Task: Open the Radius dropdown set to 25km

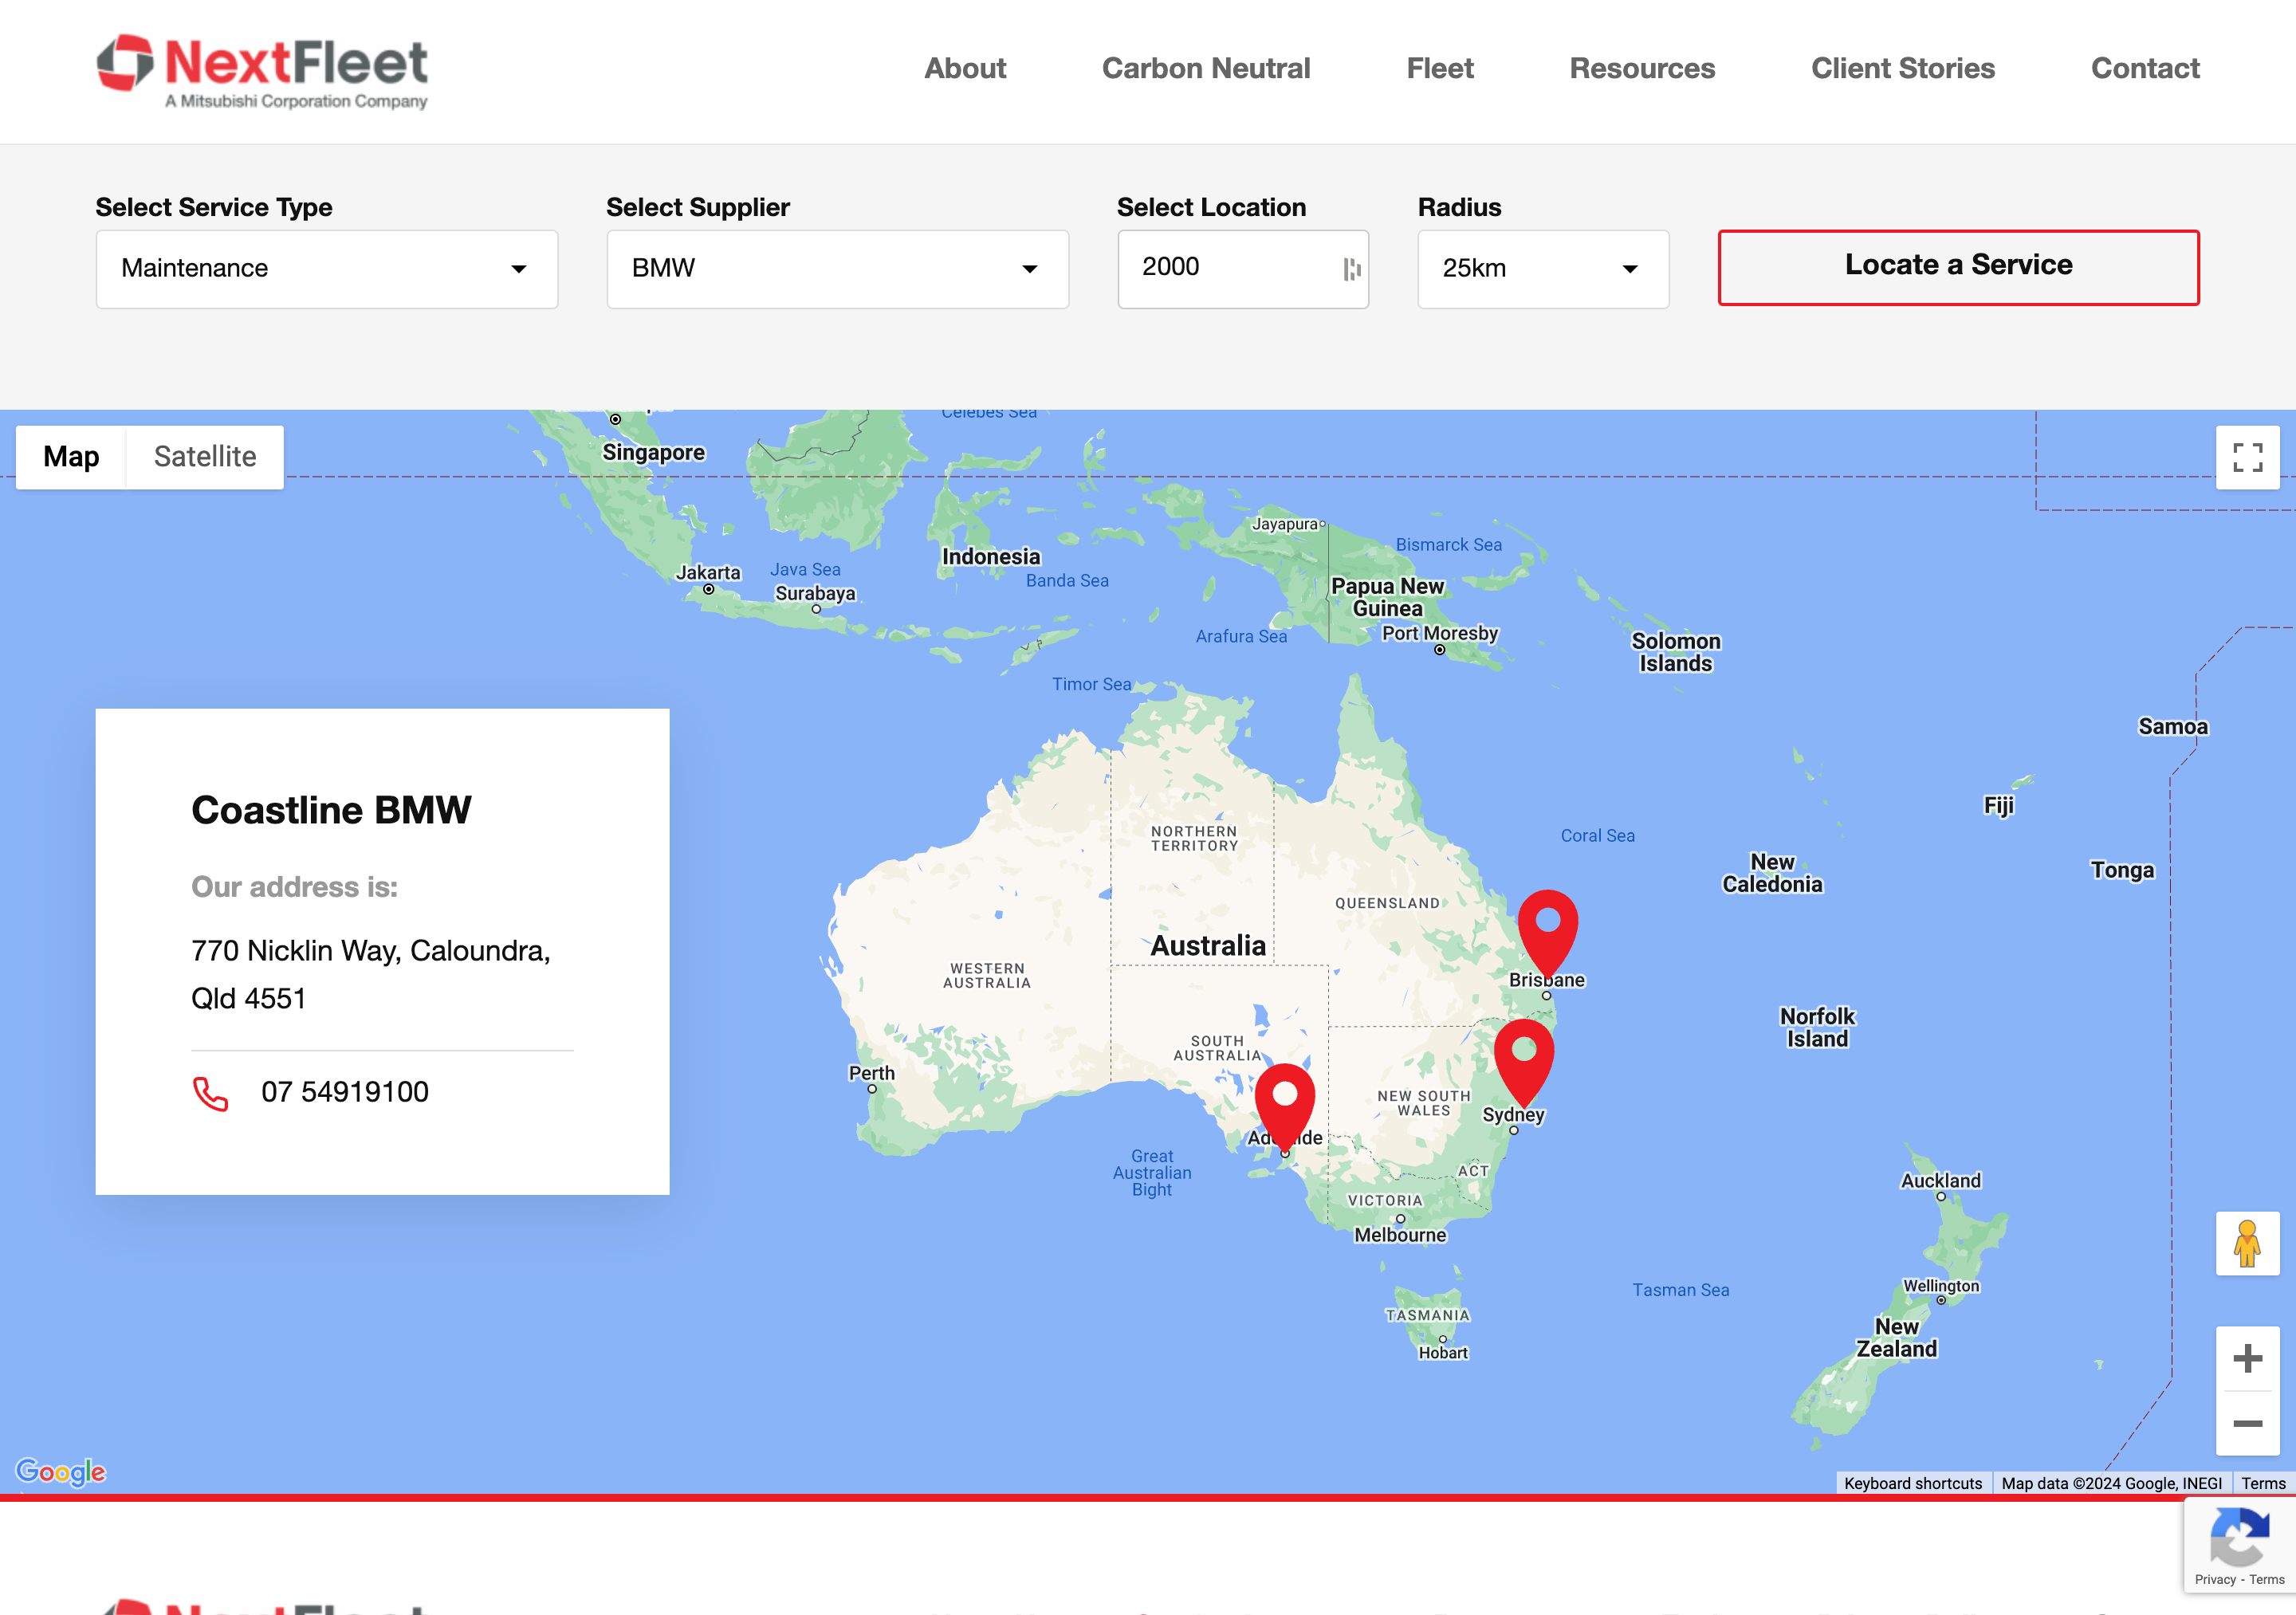Action: tap(1543, 269)
